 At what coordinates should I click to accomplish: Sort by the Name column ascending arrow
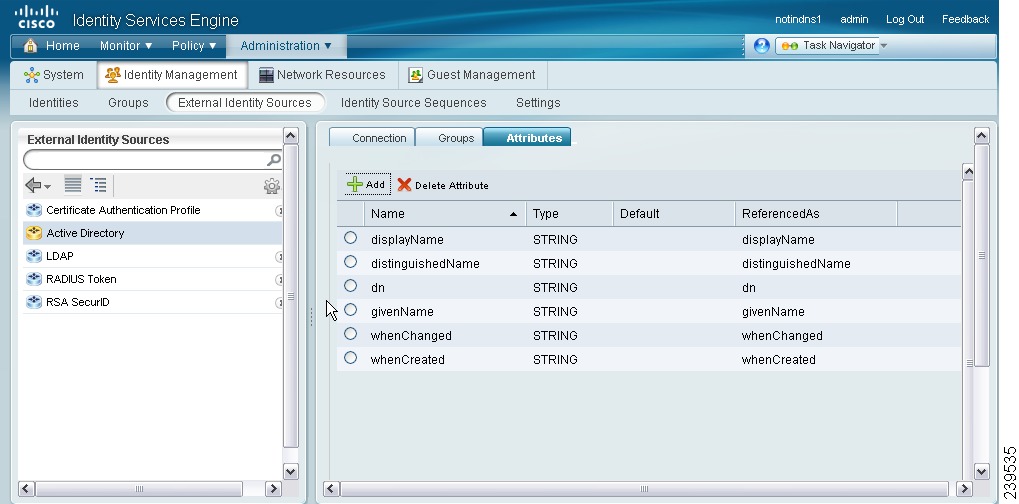(x=513, y=214)
